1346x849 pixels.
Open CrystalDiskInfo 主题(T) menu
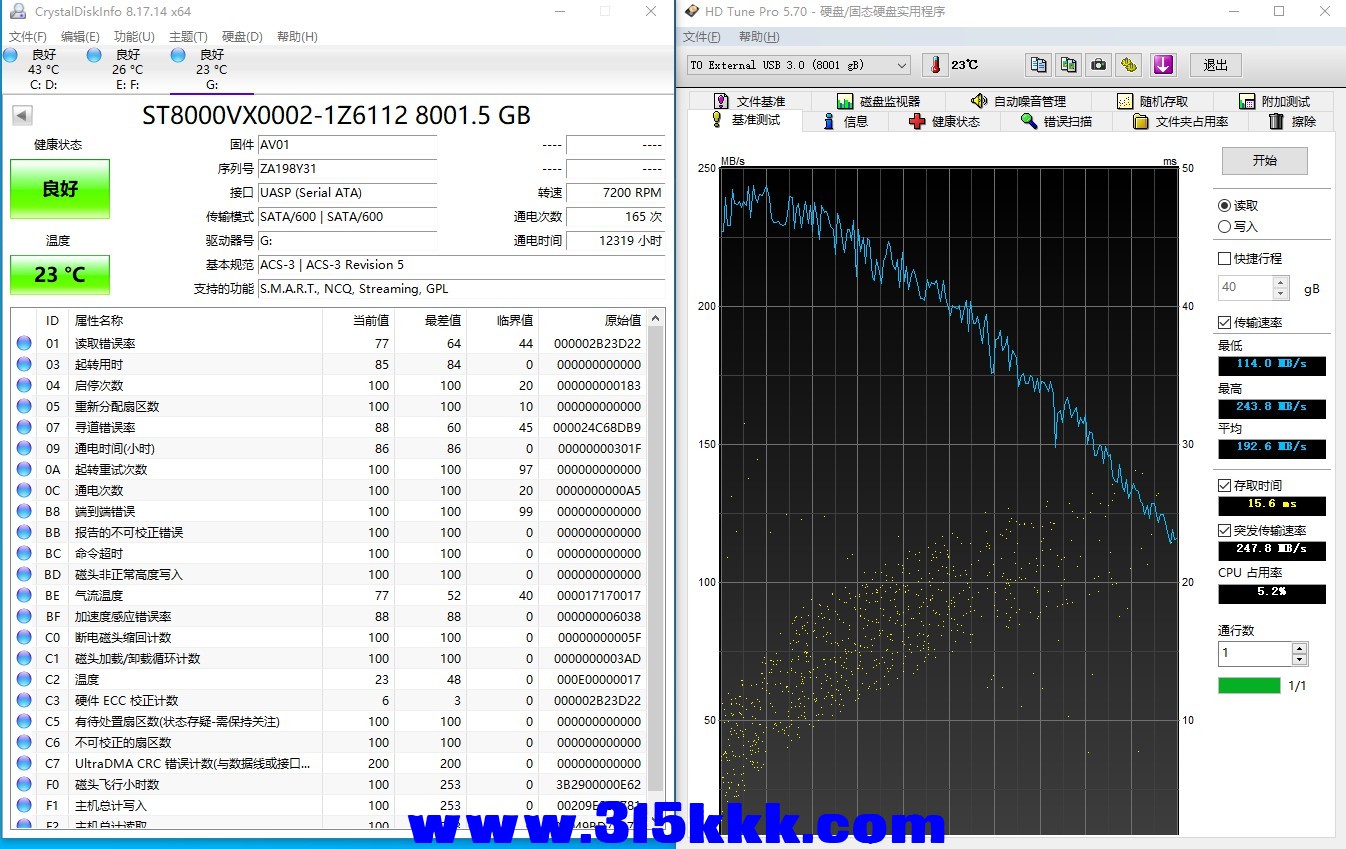pos(188,37)
